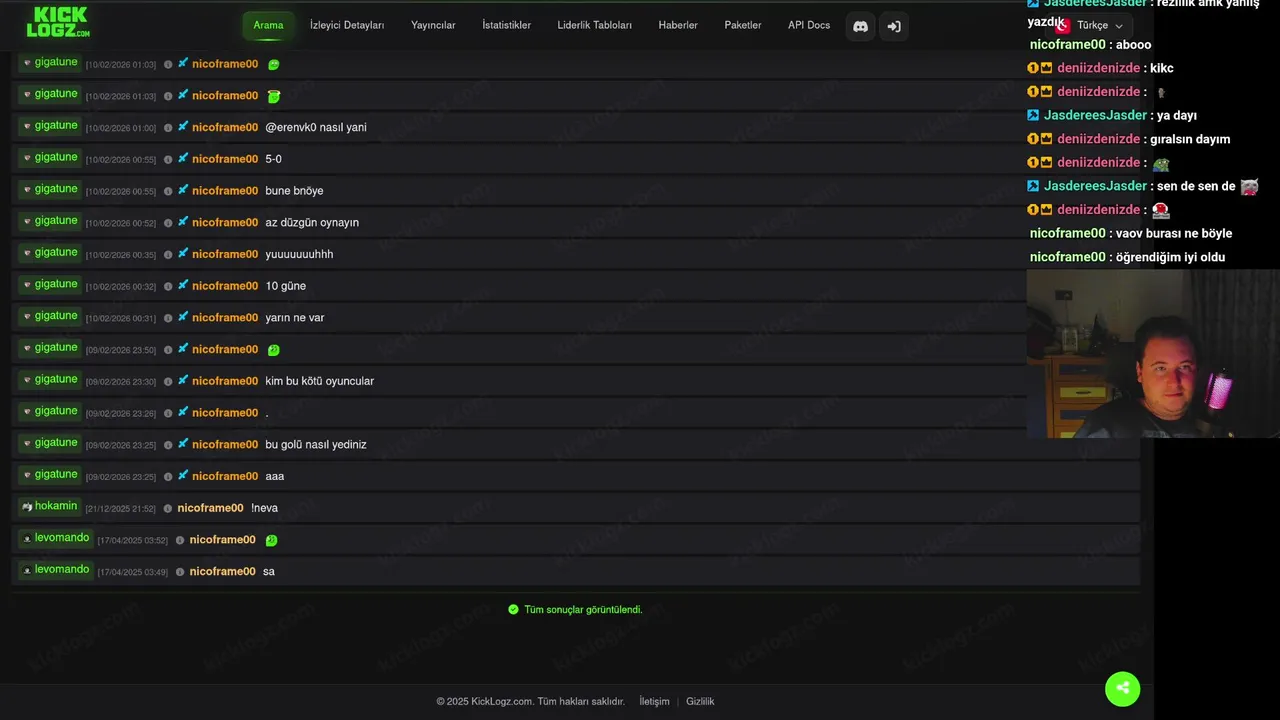Click info icon on levomando 'sa' row

pyautogui.click(x=180, y=572)
